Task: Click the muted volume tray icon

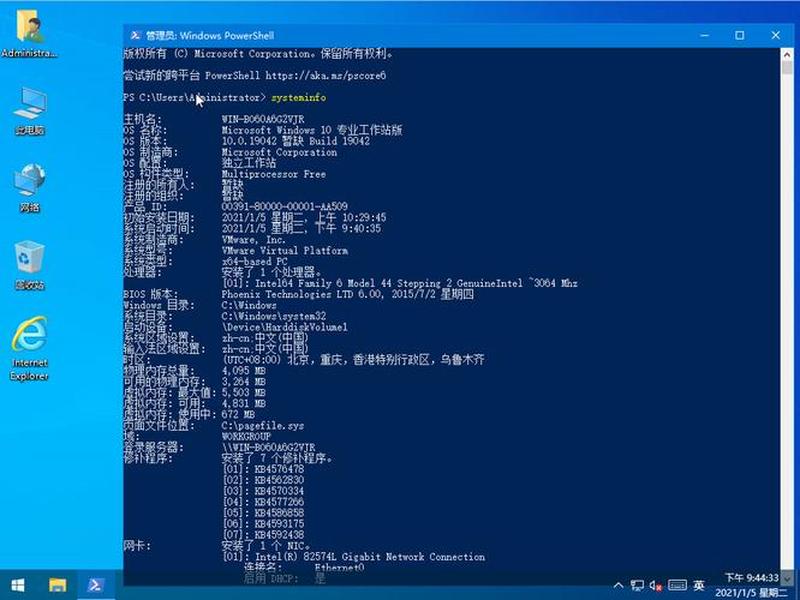Action: point(656,585)
